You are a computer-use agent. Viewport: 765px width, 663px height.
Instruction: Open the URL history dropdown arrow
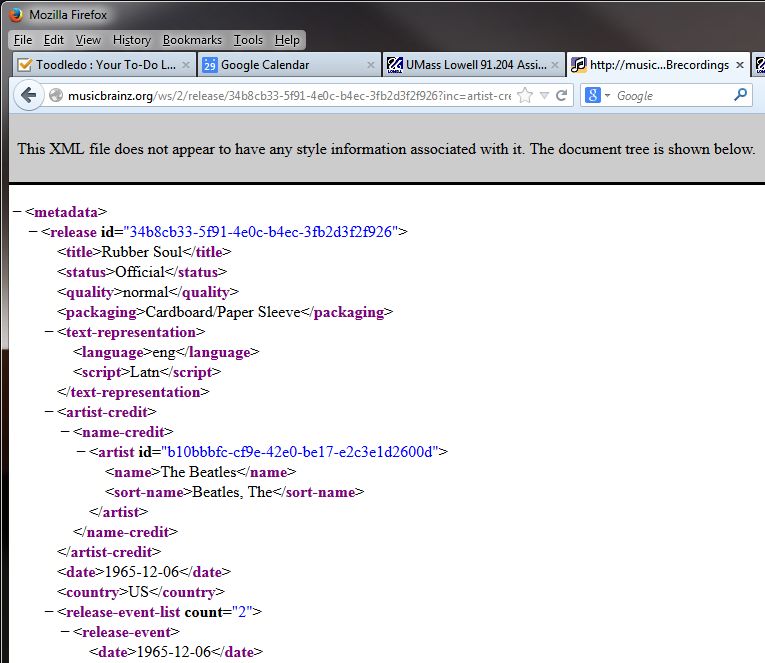pos(544,96)
